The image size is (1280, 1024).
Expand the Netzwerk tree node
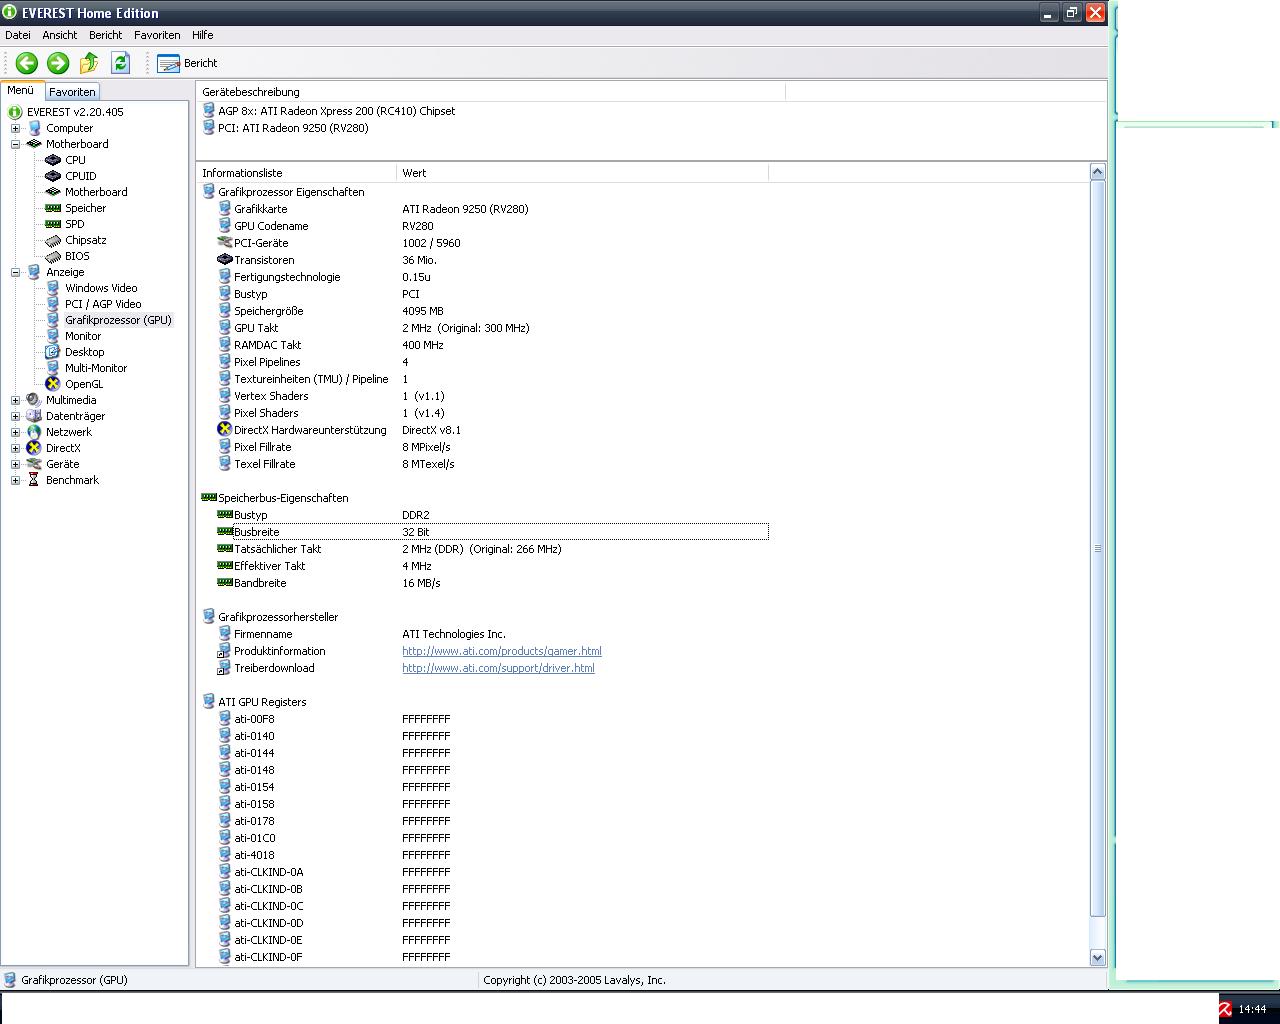pos(15,432)
